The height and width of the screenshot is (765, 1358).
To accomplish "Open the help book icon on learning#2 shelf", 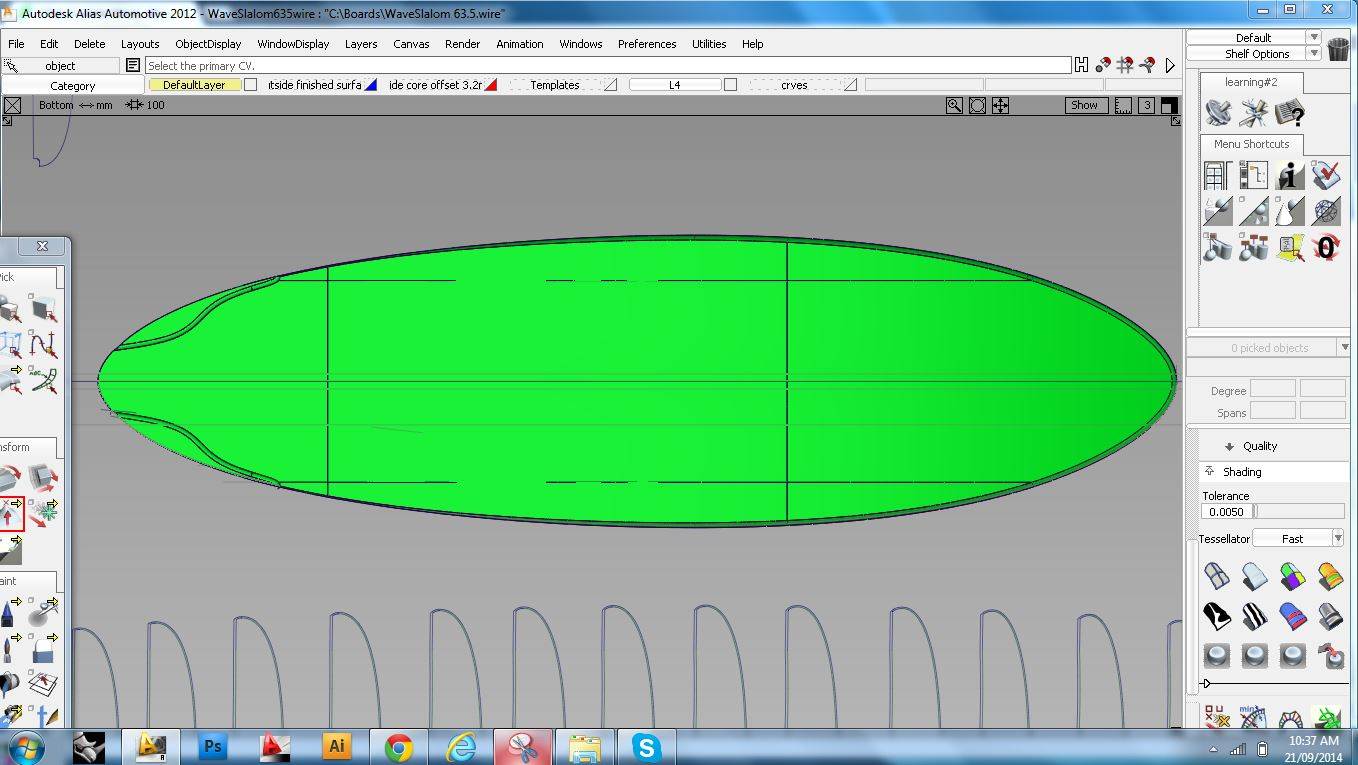I will pyautogui.click(x=1290, y=113).
